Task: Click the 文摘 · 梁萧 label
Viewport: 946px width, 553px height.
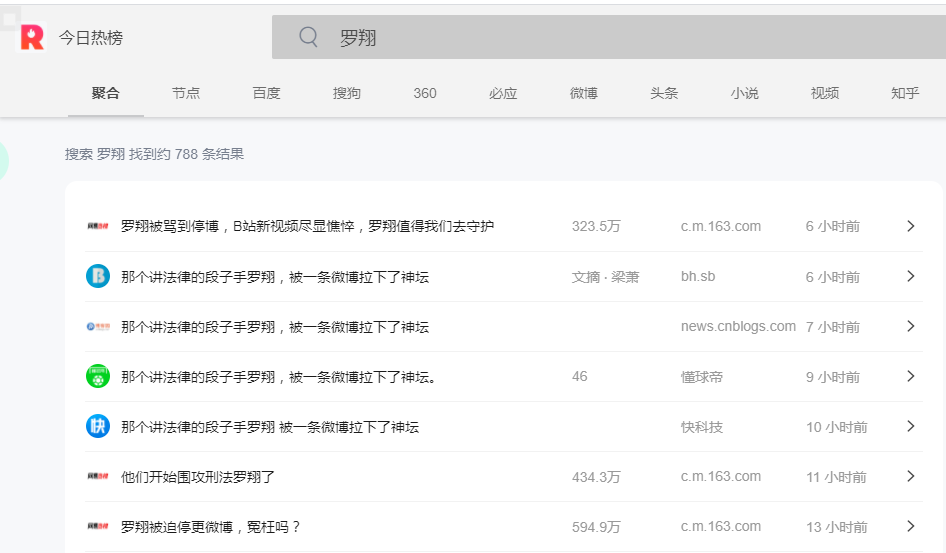Action: (x=605, y=277)
